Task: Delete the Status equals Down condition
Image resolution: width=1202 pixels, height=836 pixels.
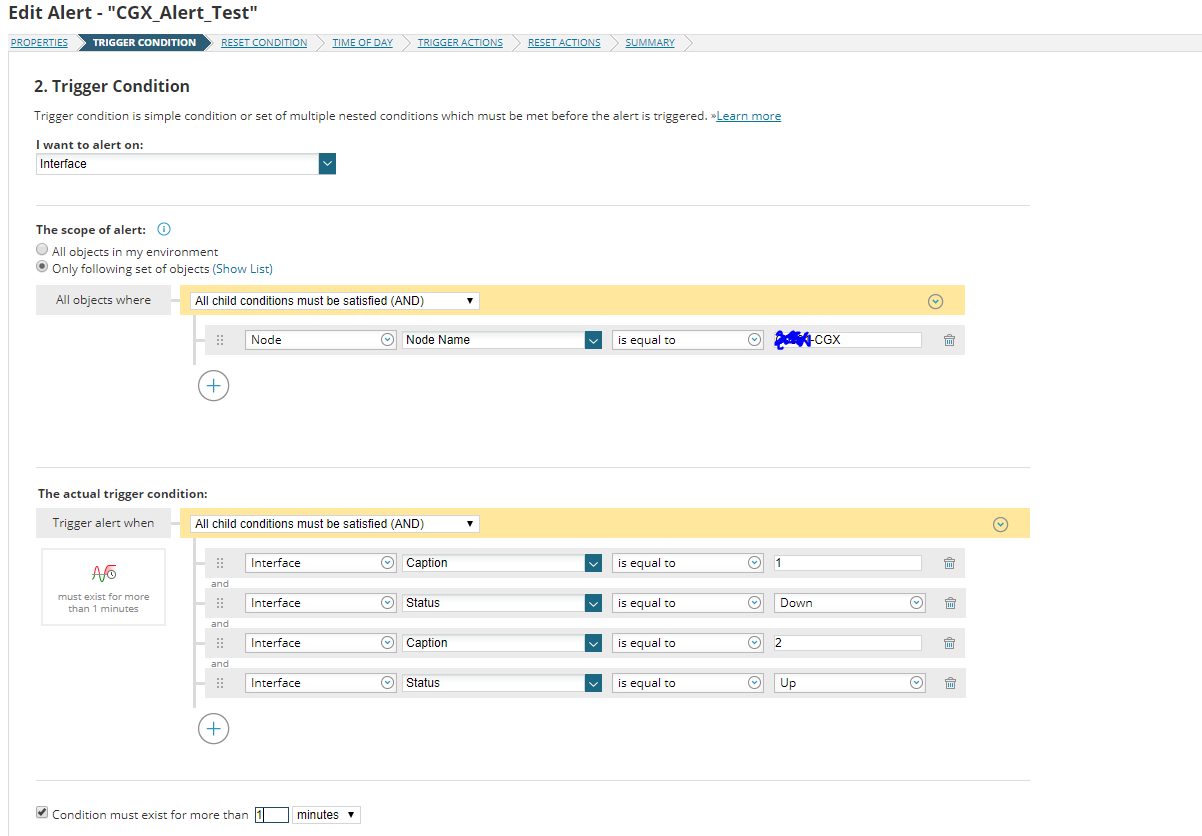Action: [949, 603]
